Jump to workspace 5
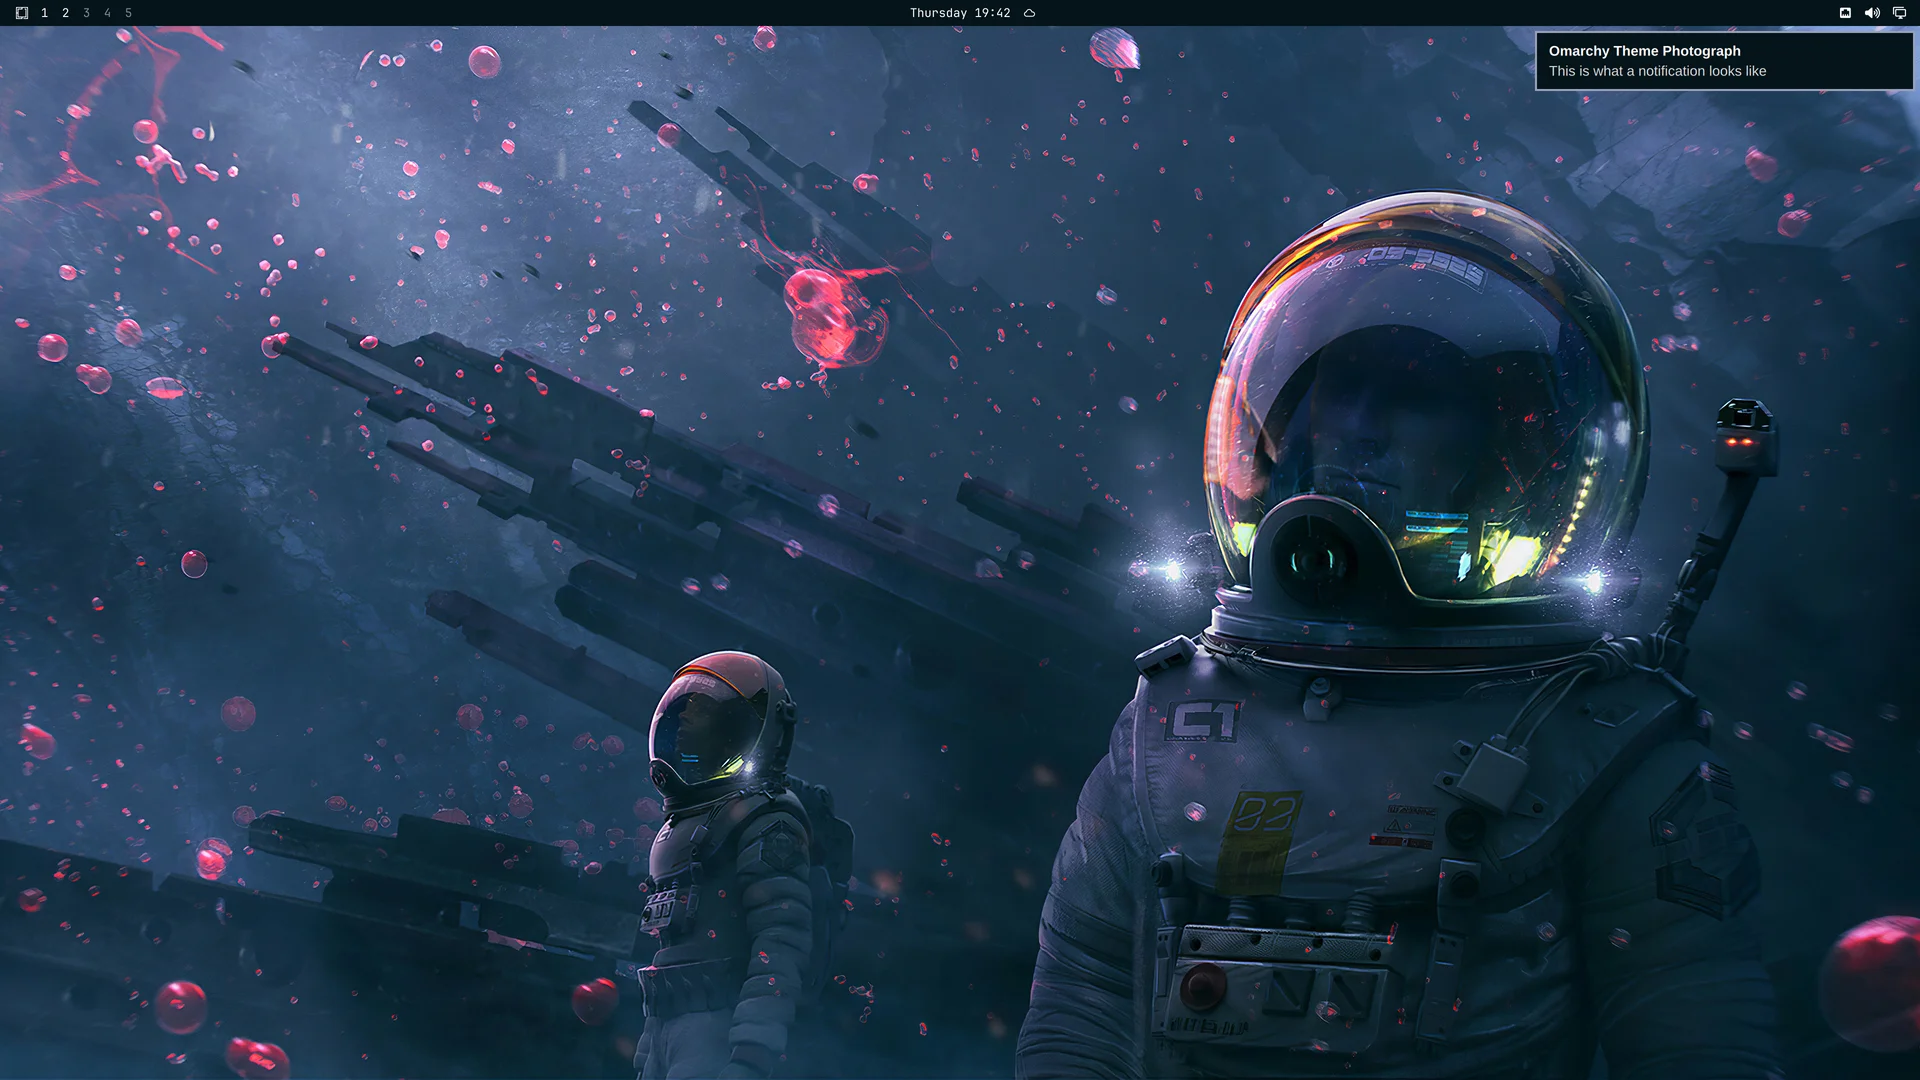The width and height of the screenshot is (1920, 1080). [128, 13]
